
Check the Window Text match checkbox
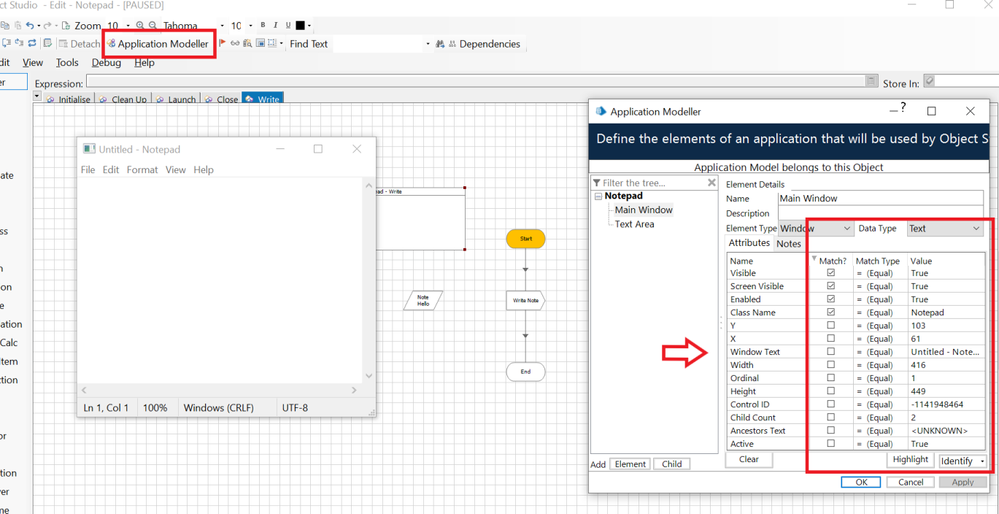point(830,352)
